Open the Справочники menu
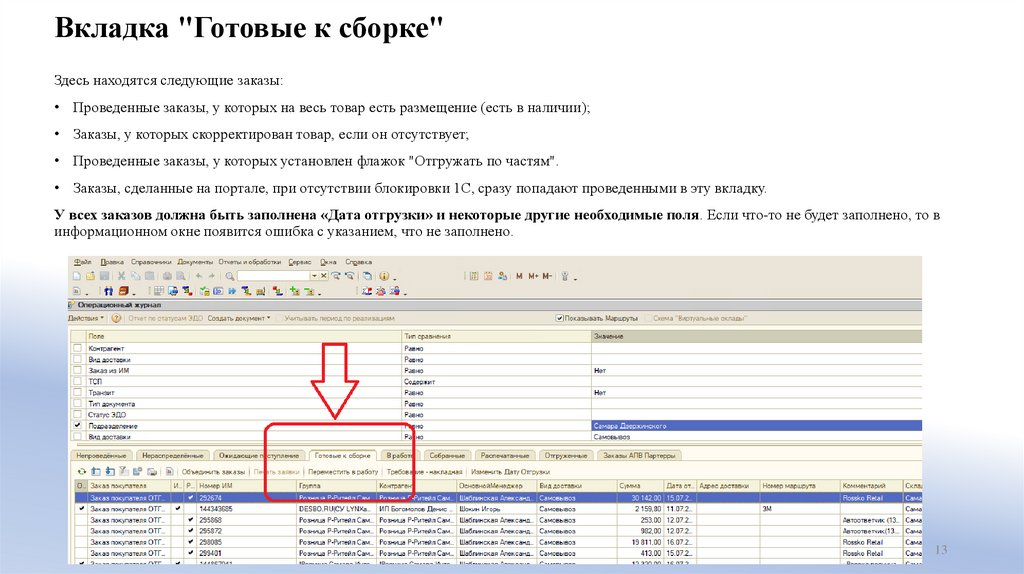This screenshot has height=574, width=1024. point(151,262)
